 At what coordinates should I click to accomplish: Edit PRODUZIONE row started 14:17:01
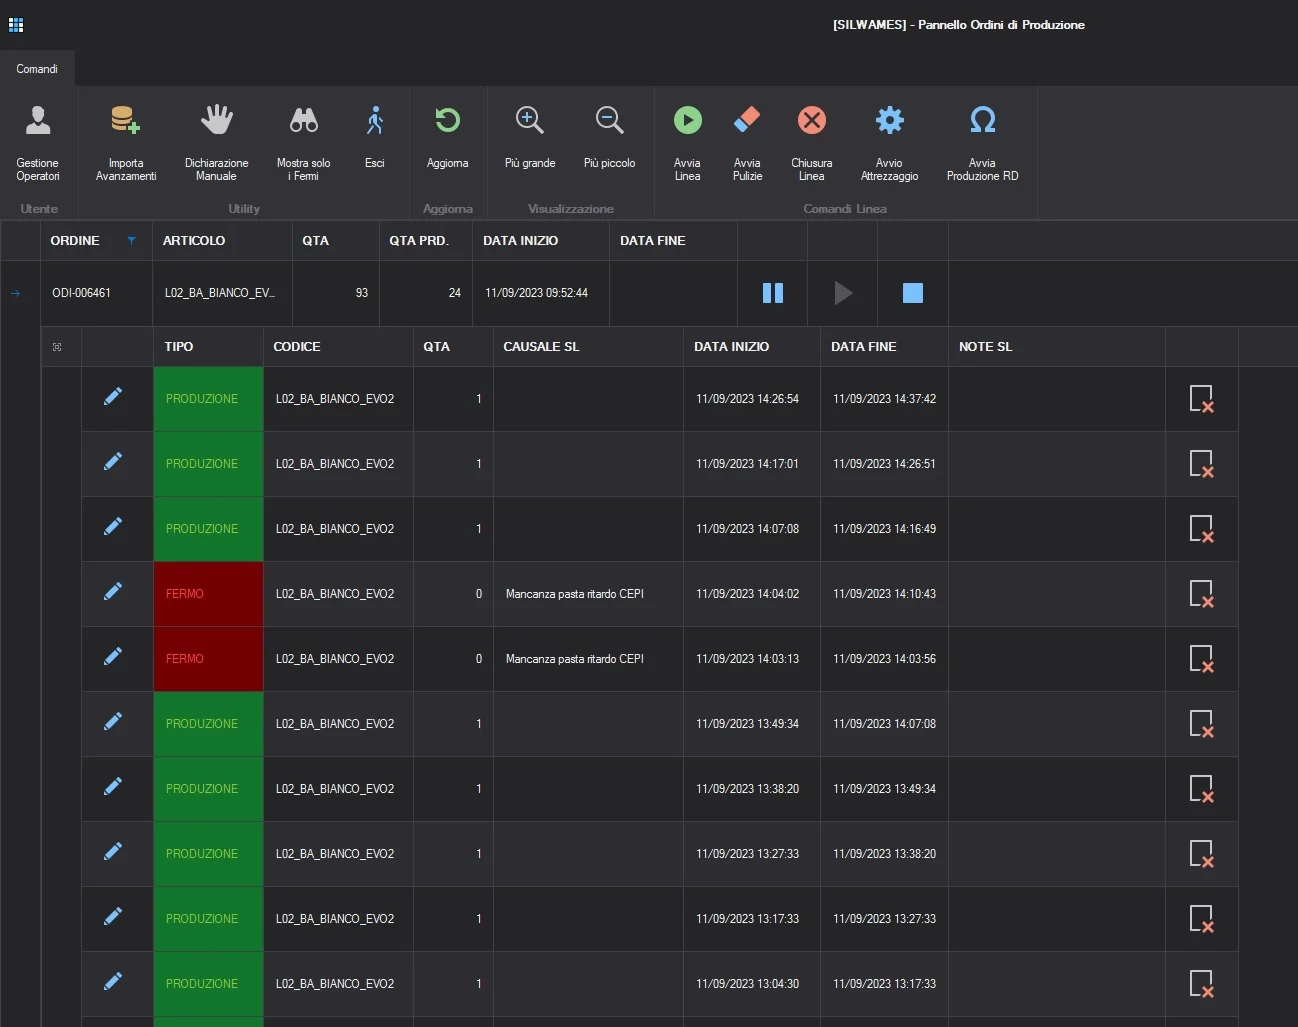point(113,462)
